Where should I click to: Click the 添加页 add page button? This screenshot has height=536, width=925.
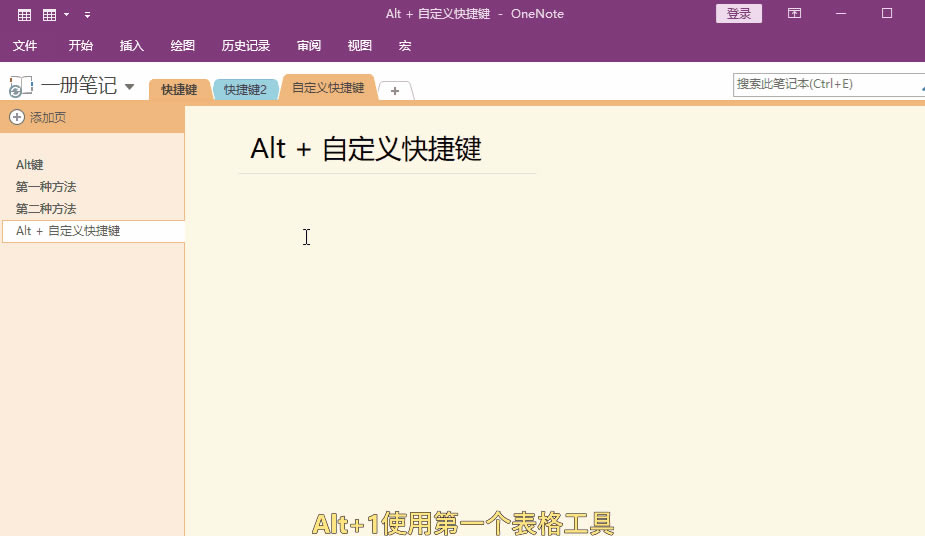[40, 117]
